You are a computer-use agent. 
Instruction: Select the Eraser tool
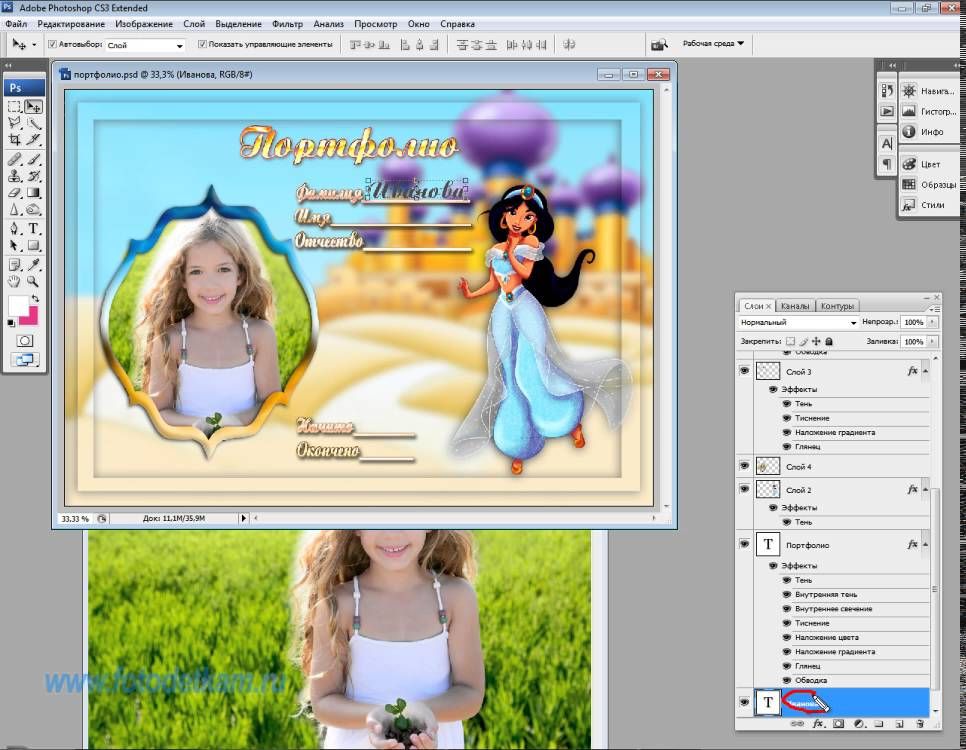(15, 193)
